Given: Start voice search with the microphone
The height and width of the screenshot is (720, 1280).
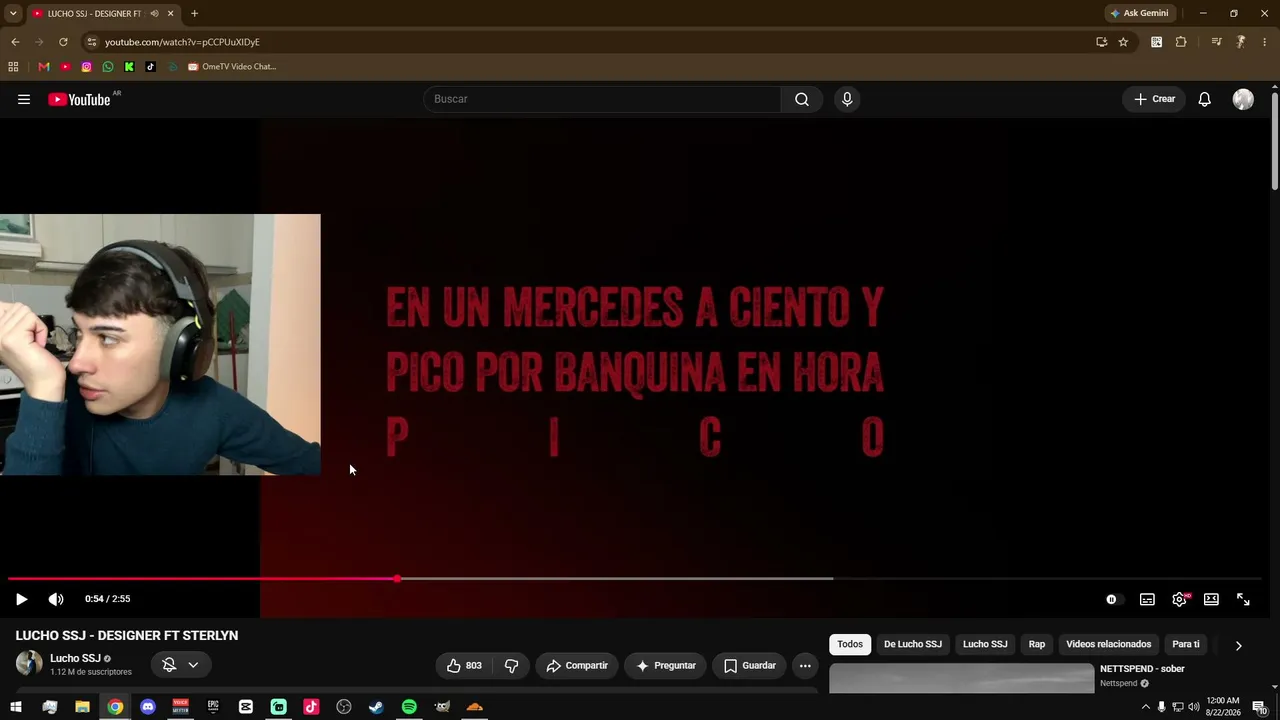Looking at the screenshot, I should [847, 99].
